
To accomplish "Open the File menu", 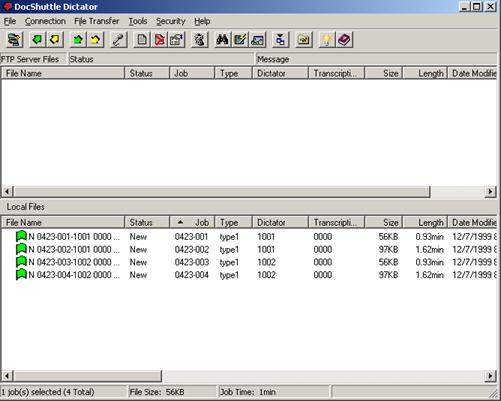I will (10, 21).
